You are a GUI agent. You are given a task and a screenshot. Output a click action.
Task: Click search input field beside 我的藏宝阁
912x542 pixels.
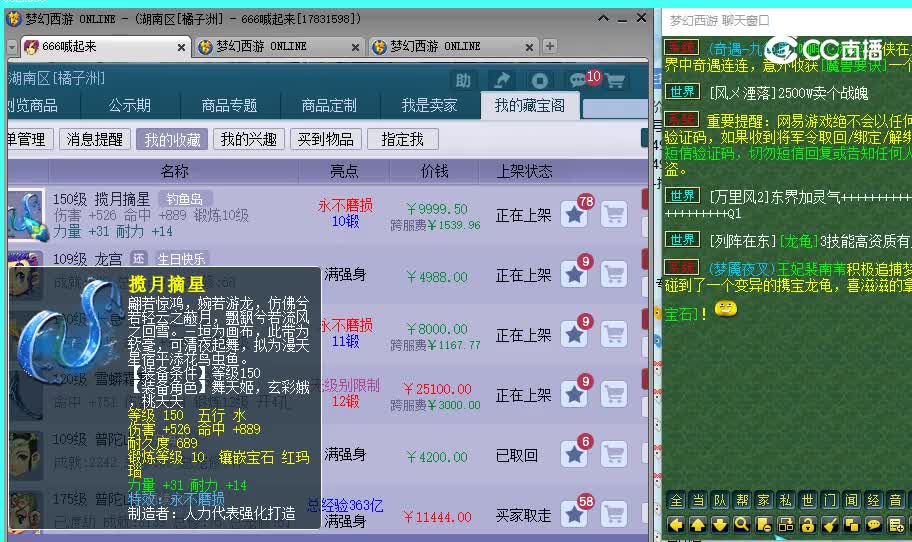point(615,108)
